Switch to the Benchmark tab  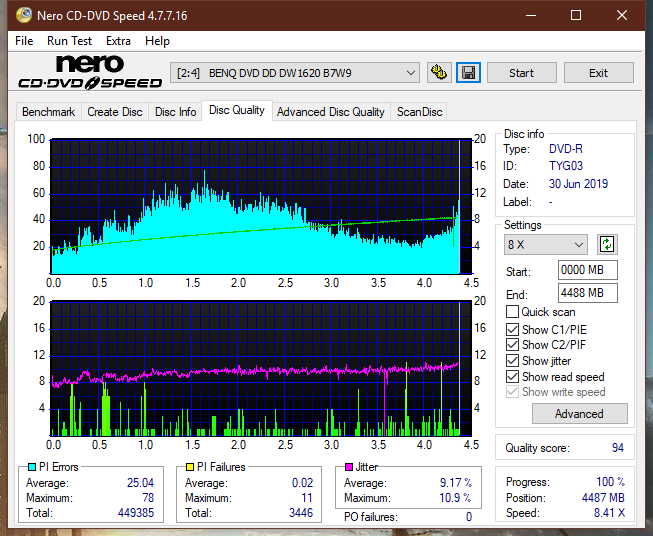(49, 112)
